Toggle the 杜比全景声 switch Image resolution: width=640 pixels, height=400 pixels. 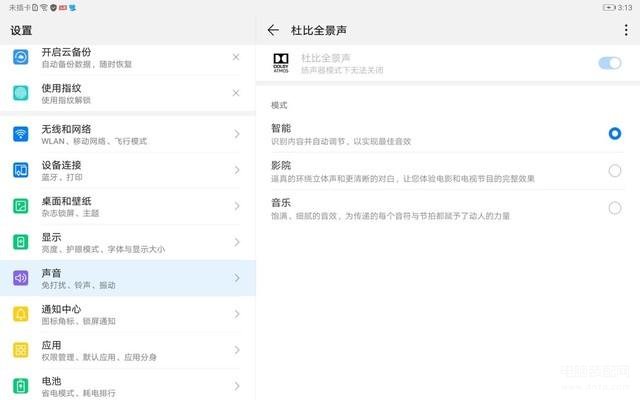point(610,63)
